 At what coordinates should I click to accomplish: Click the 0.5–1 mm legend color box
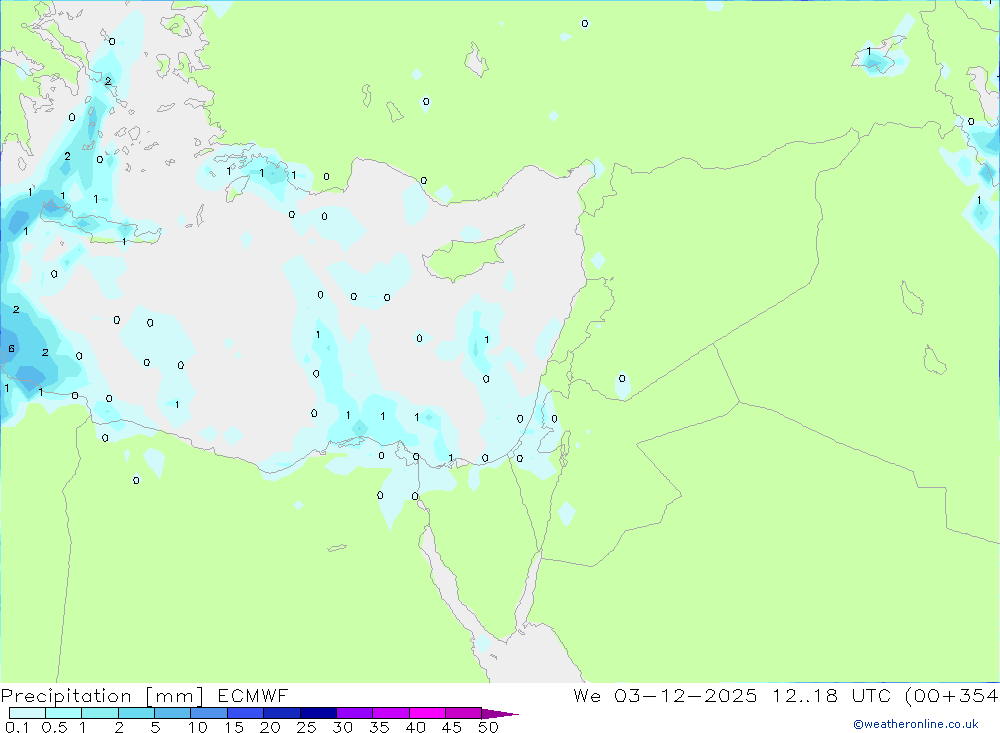64,713
